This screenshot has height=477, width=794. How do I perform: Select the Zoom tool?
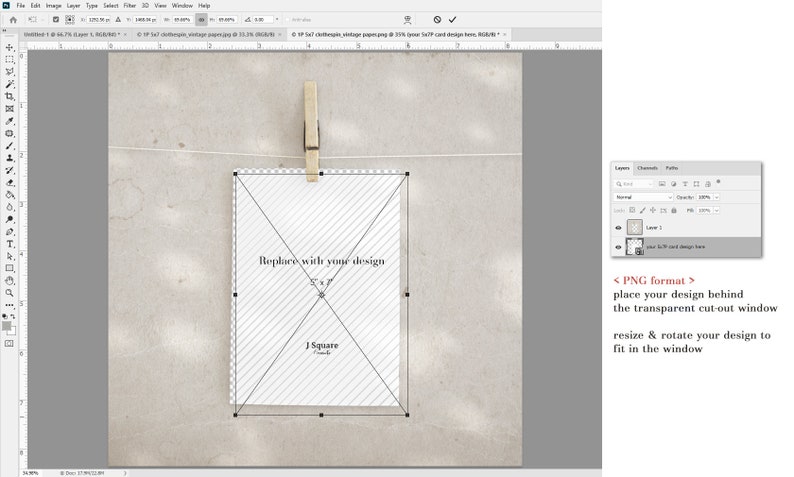(10, 293)
